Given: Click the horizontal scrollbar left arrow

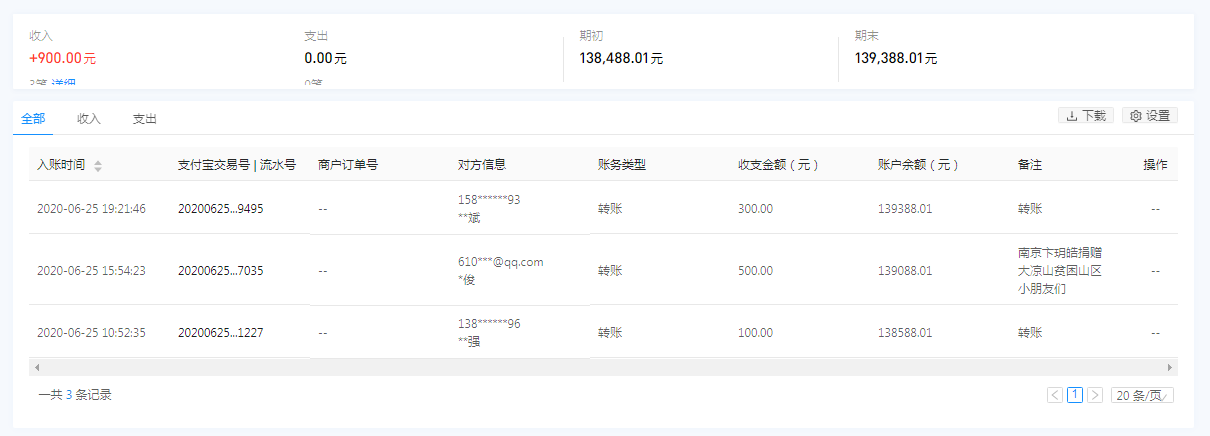Looking at the screenshot, I should (35, 367).
